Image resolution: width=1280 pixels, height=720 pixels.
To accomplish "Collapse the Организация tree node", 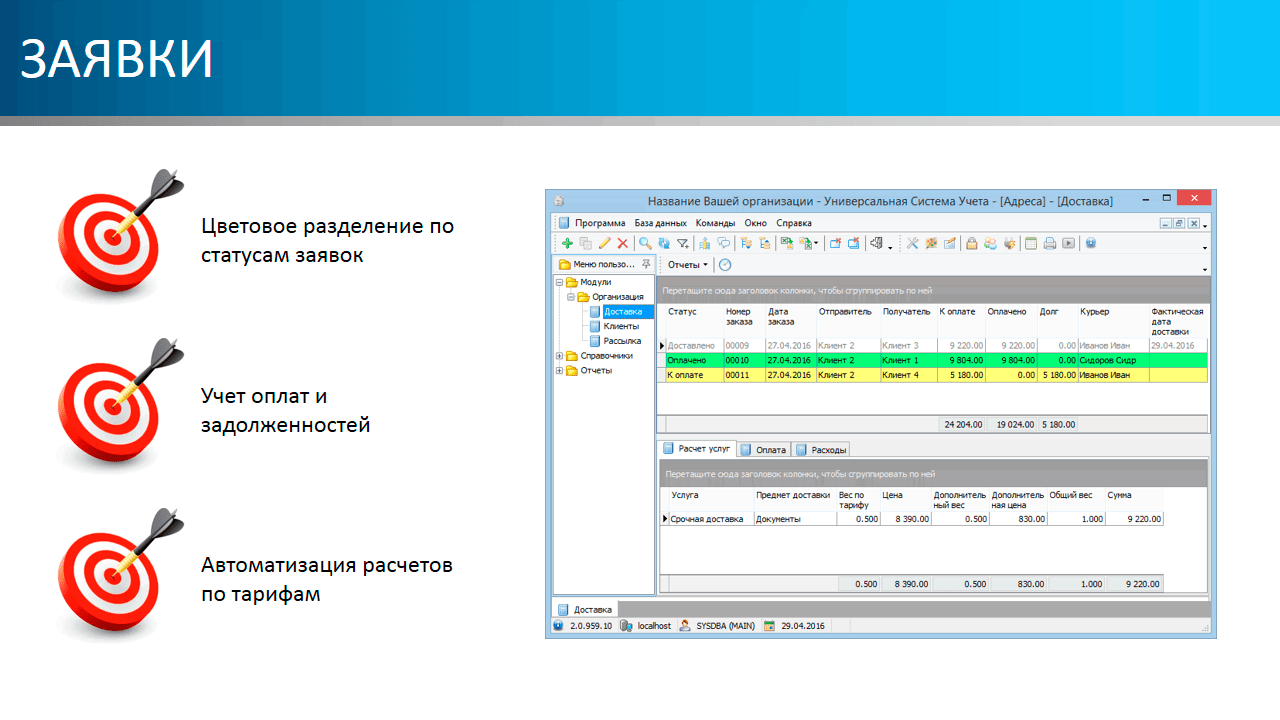I will 570,297.
